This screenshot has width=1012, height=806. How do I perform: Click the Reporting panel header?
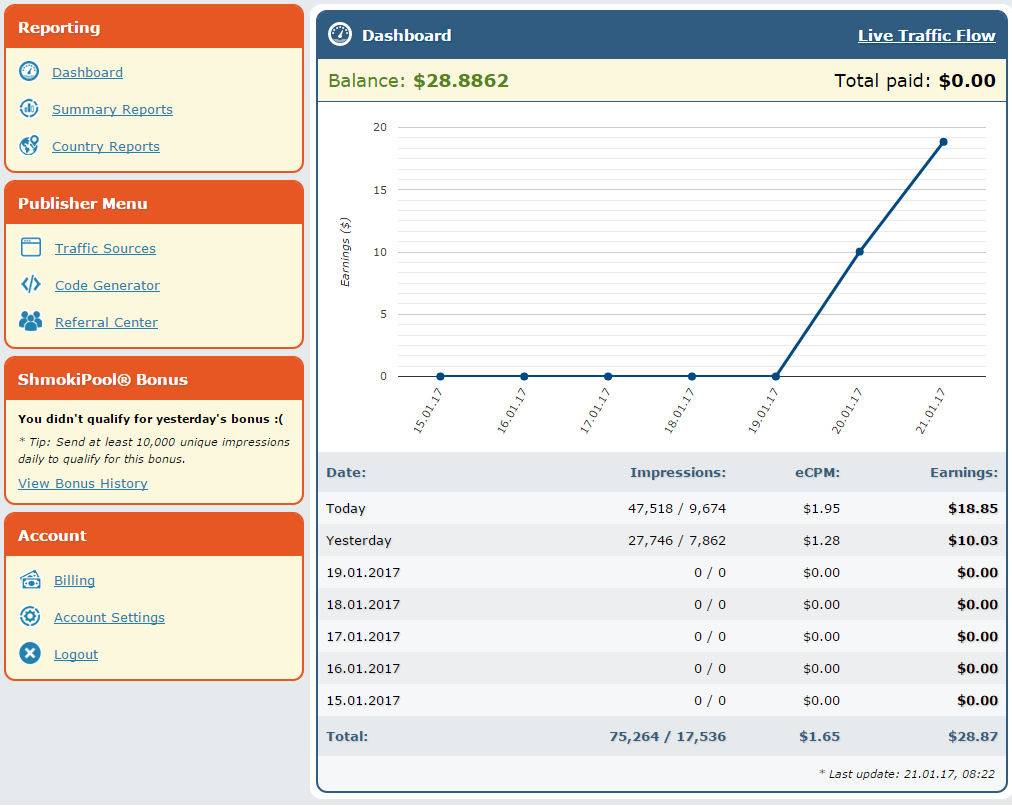[154, 27]
